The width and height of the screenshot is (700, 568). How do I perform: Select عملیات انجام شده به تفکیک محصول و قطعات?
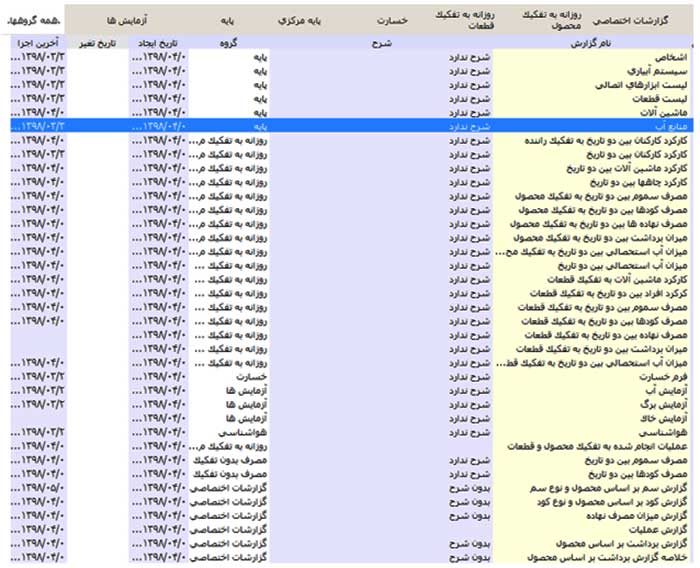pos(597,446)
